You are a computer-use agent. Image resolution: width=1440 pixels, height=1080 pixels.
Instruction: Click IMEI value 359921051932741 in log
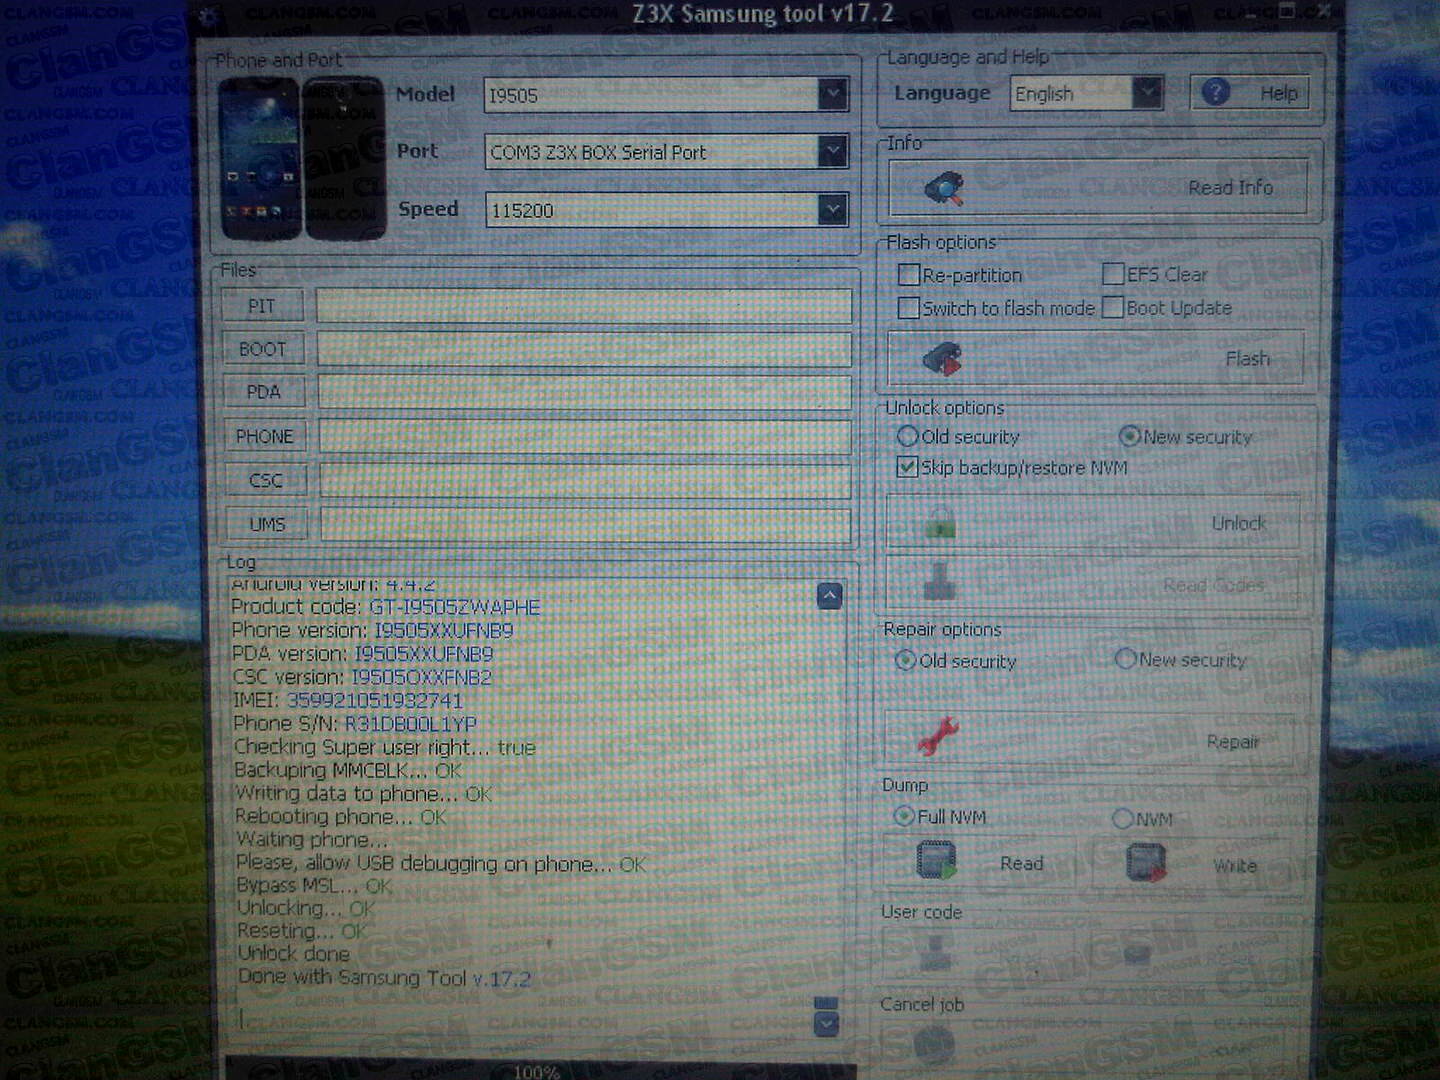[375, 701]
